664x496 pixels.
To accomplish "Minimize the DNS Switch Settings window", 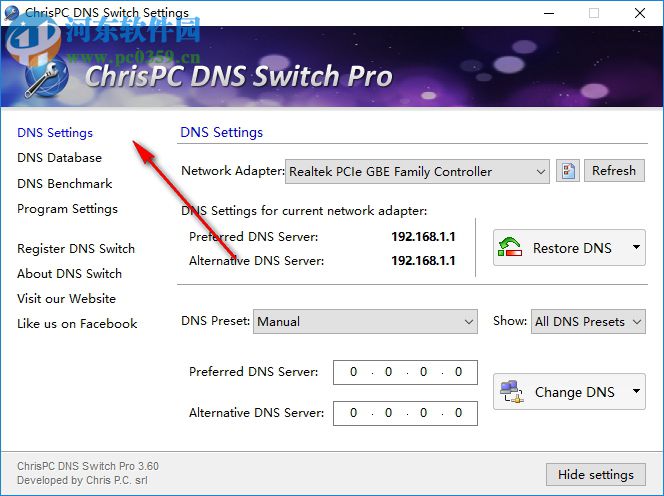I will 549,13.
